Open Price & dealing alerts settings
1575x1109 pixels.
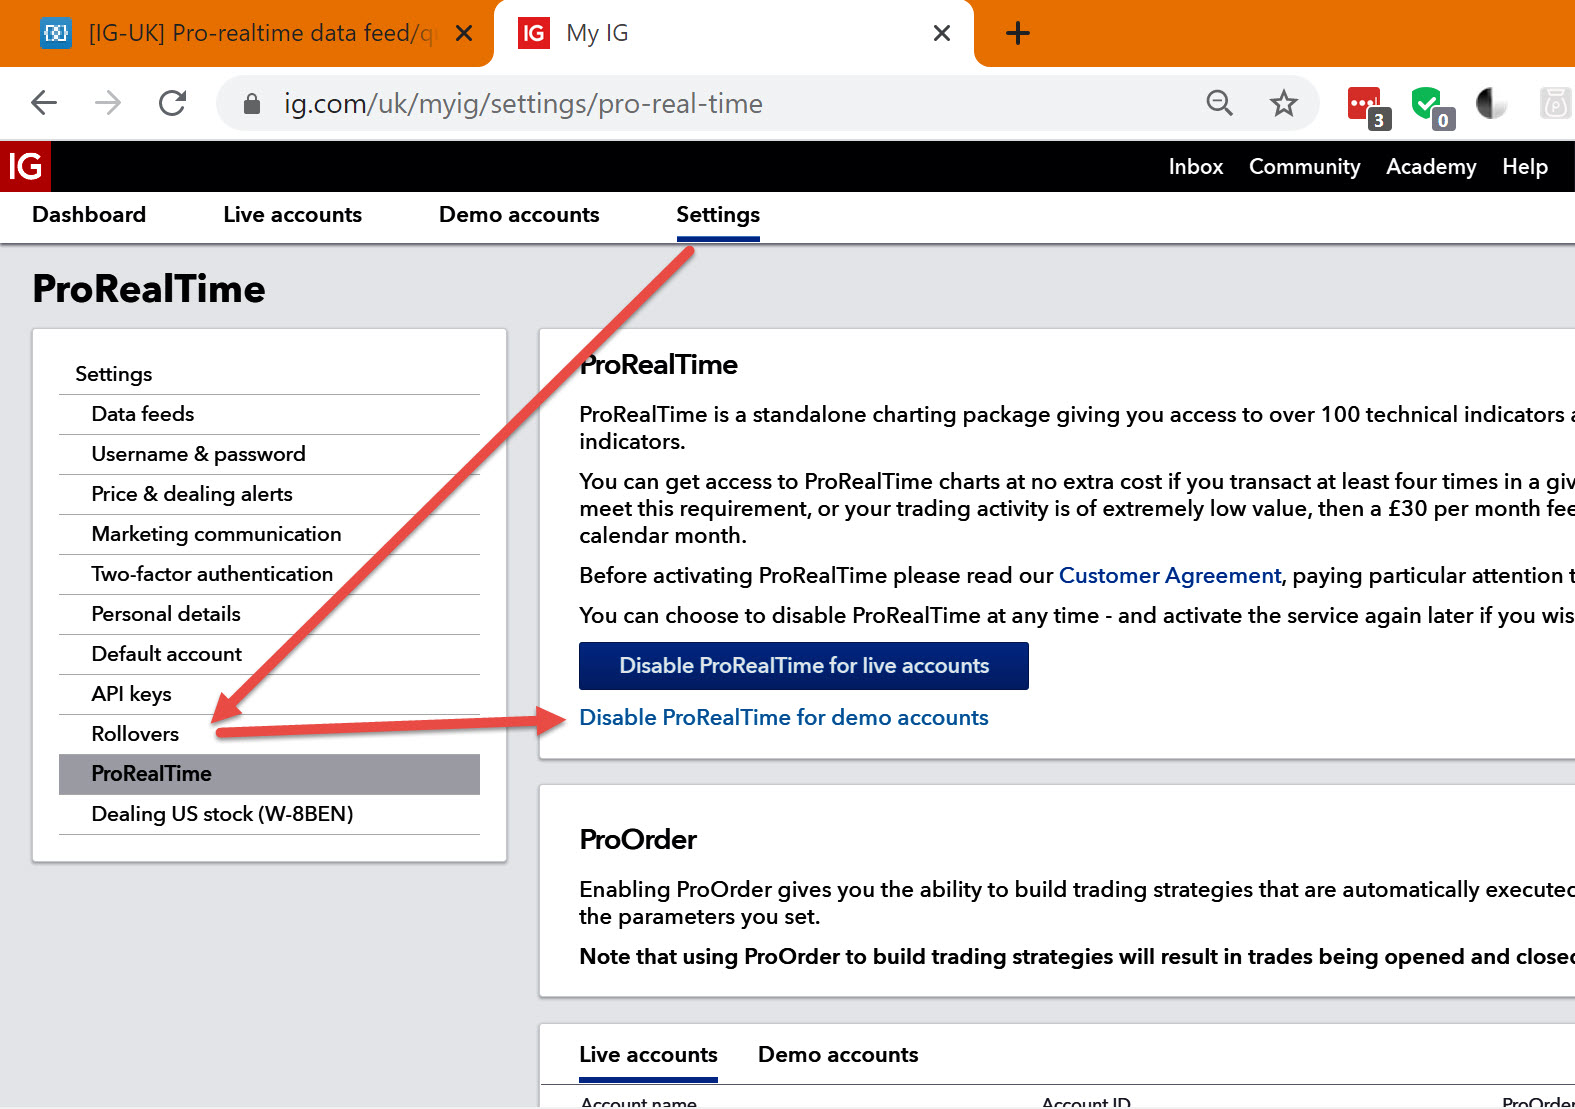[x=269, y=494]
